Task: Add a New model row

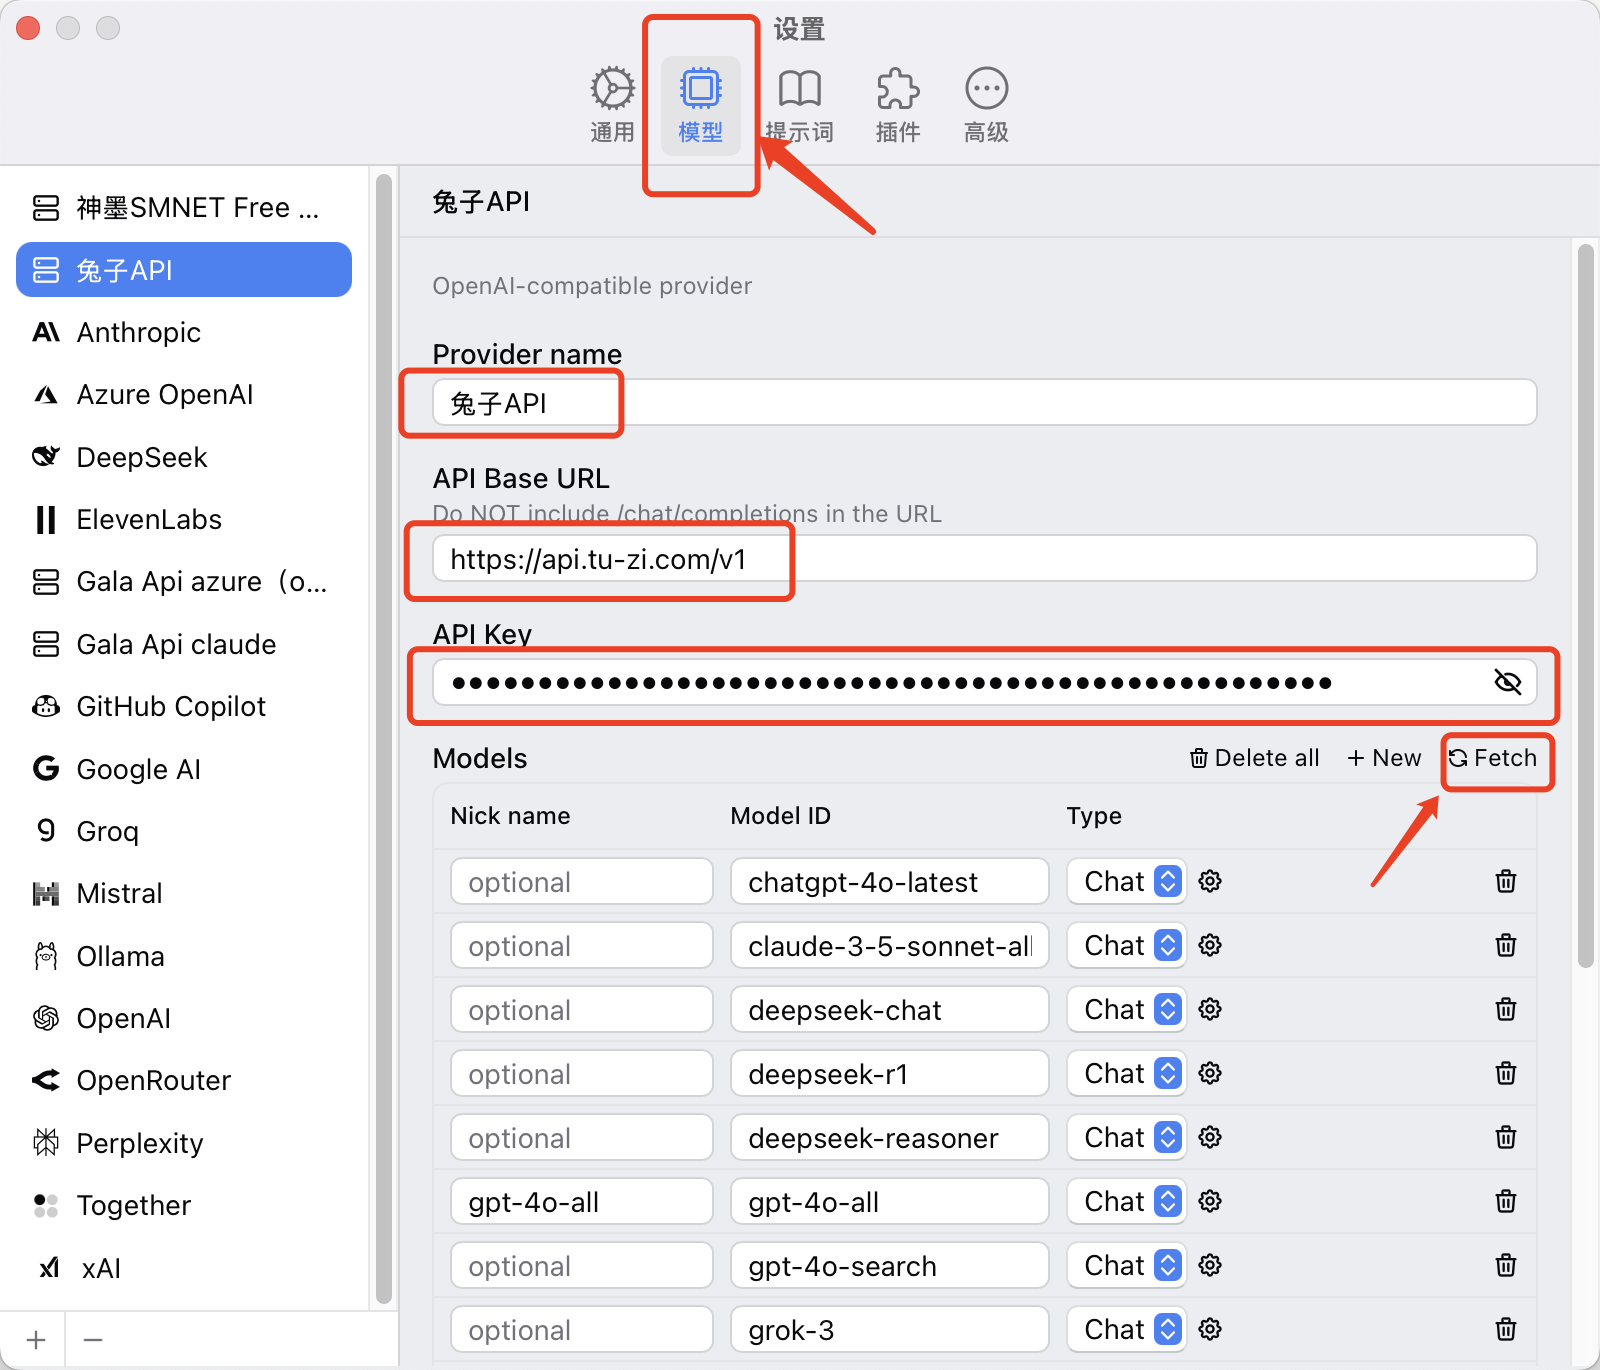Action: (x=1384, y=758)
